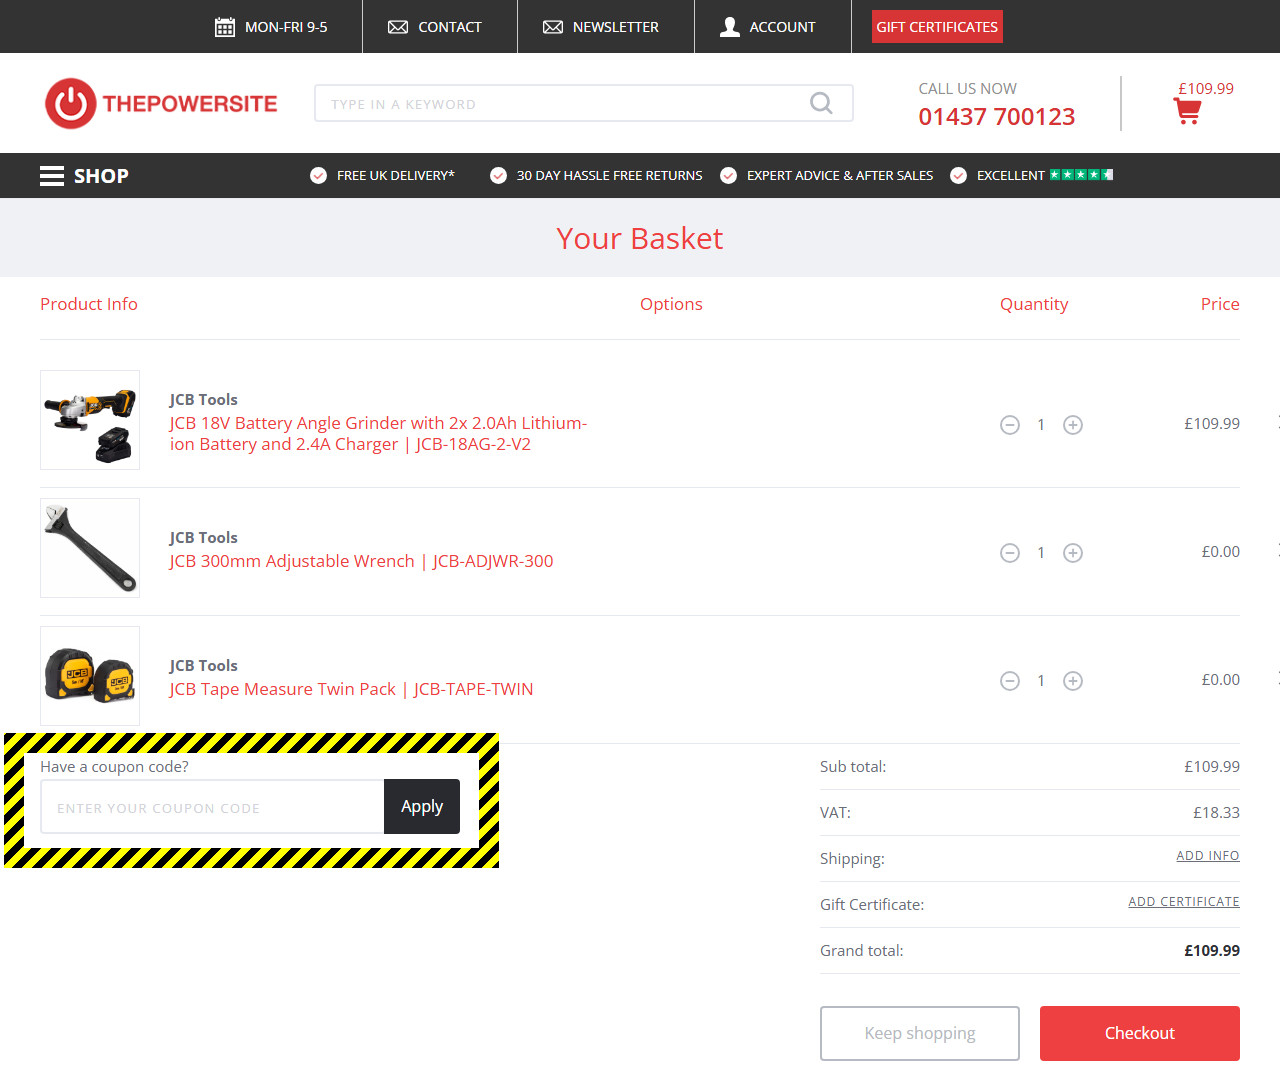Click the shopping basket cart icon
The width and height of the screenshot is (1280, 1080).
(x=1187, y=111)
